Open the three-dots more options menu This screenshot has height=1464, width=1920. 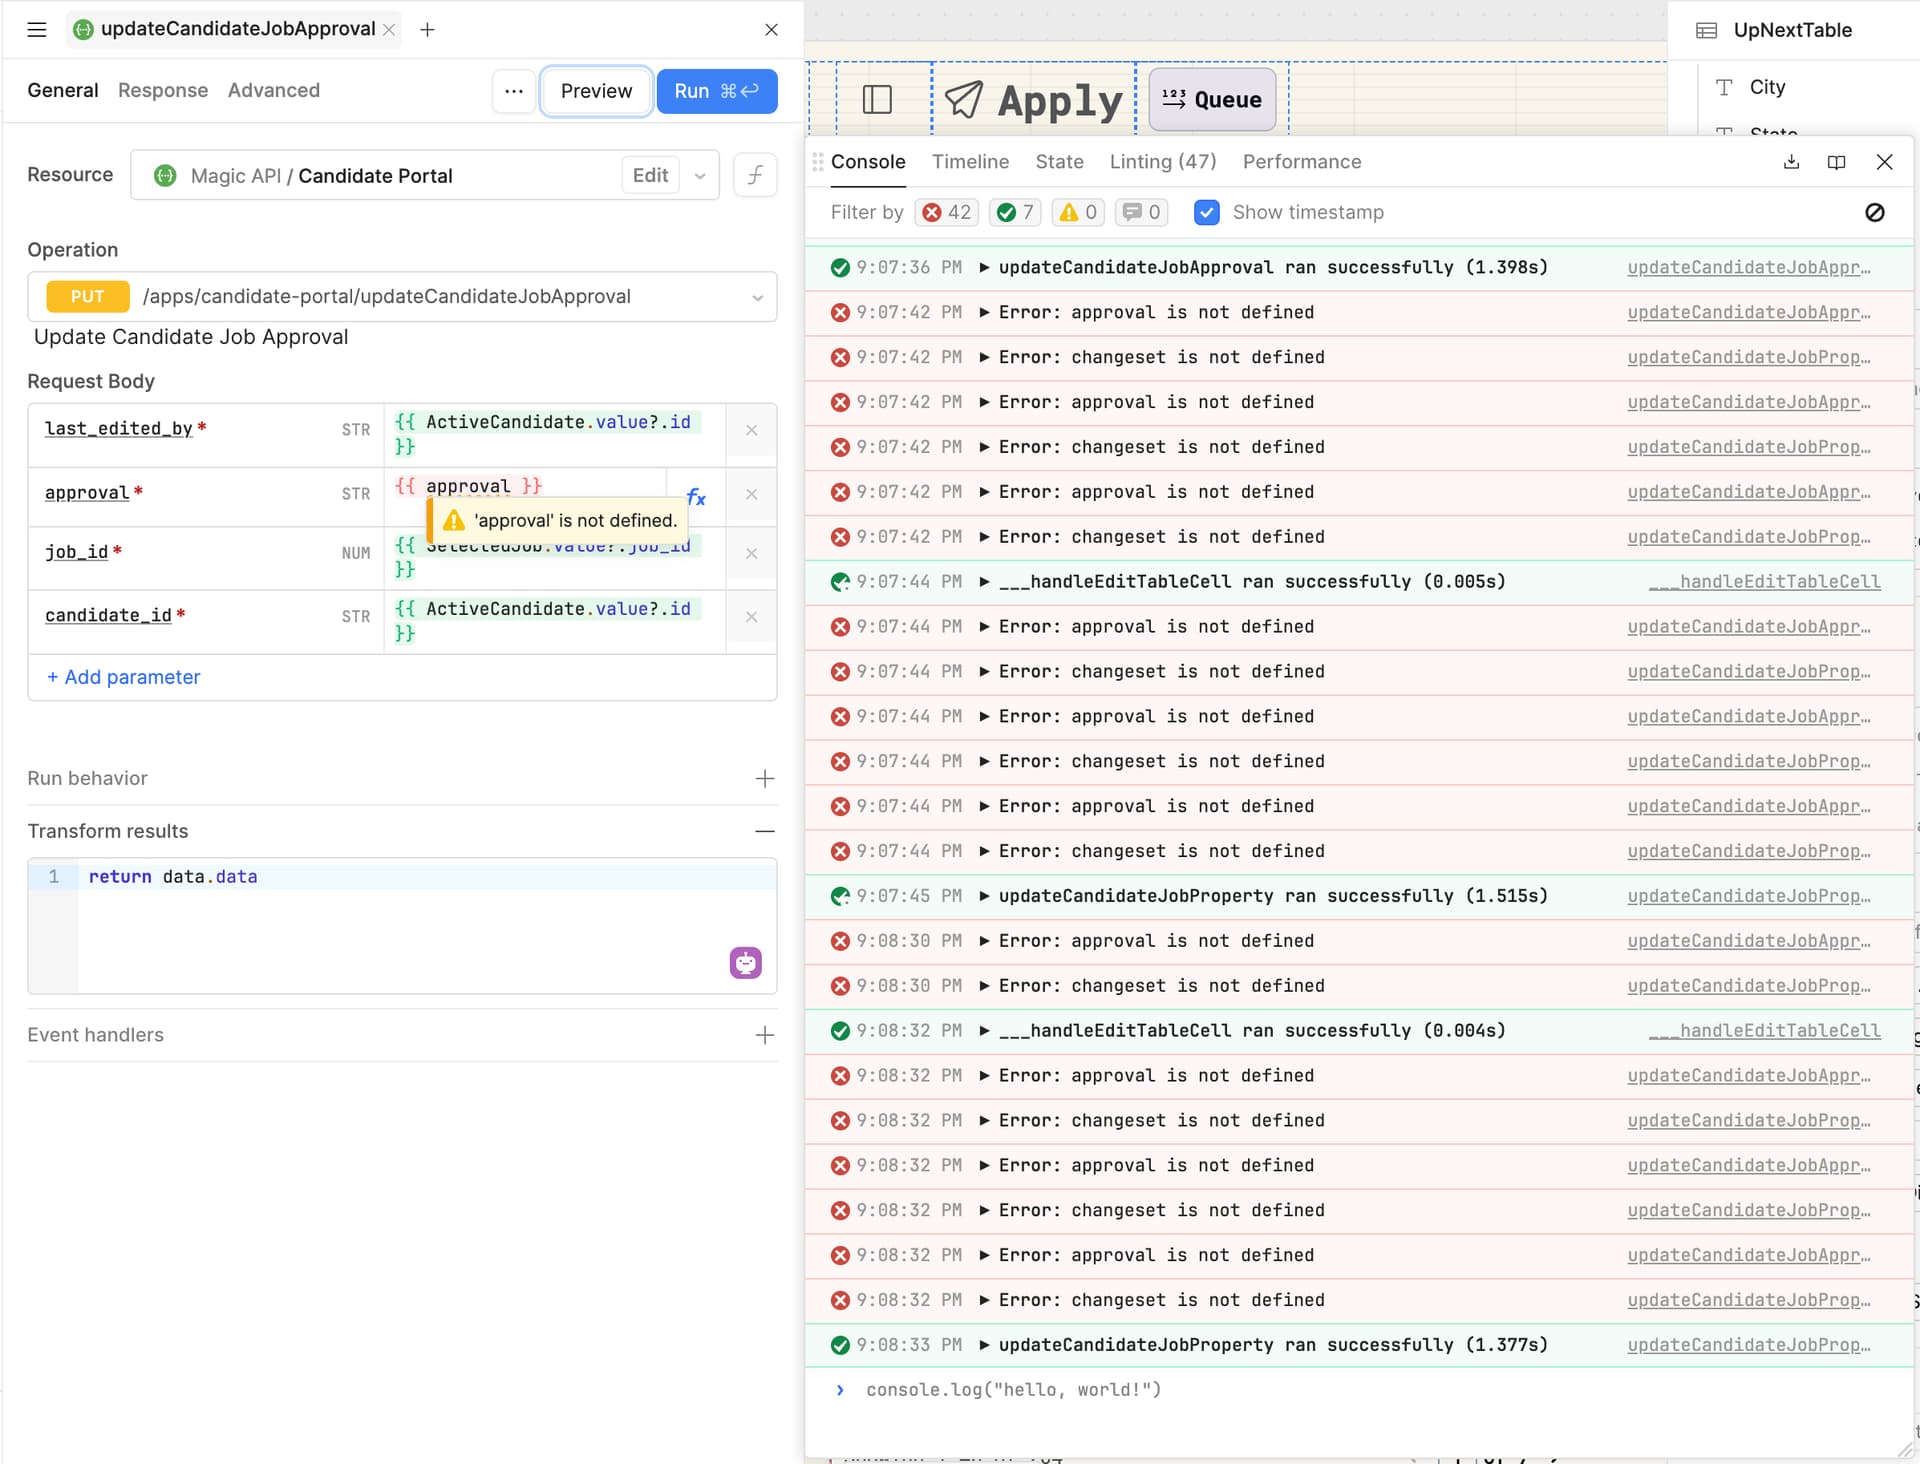514,91
